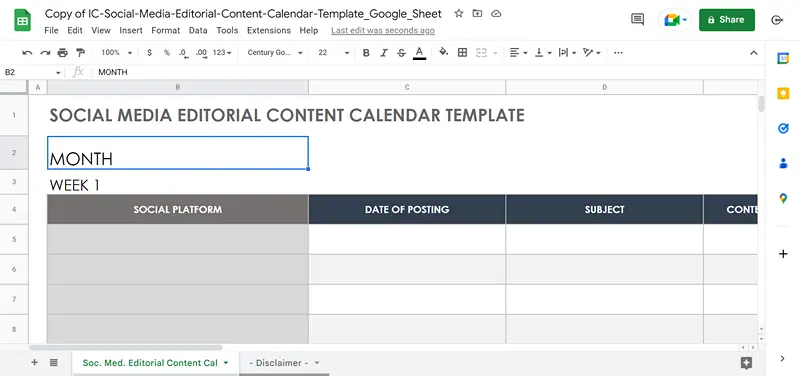Open comment history icon
The width and height of the screenshot is (800, 376).
coord(637,19)
